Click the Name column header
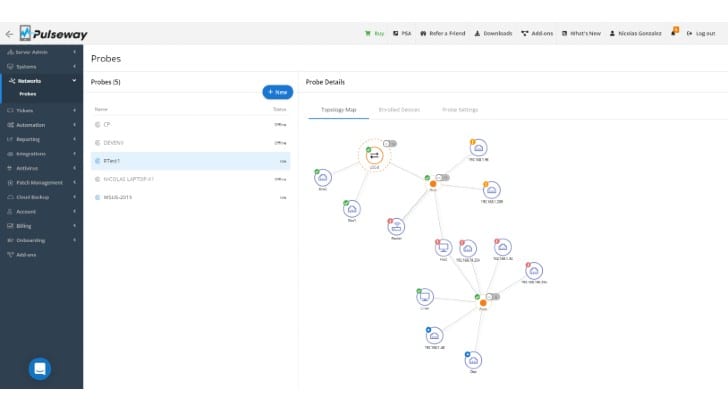Image resolution: width=728 pixels, height=410 pixels. [x=101, y=109]
